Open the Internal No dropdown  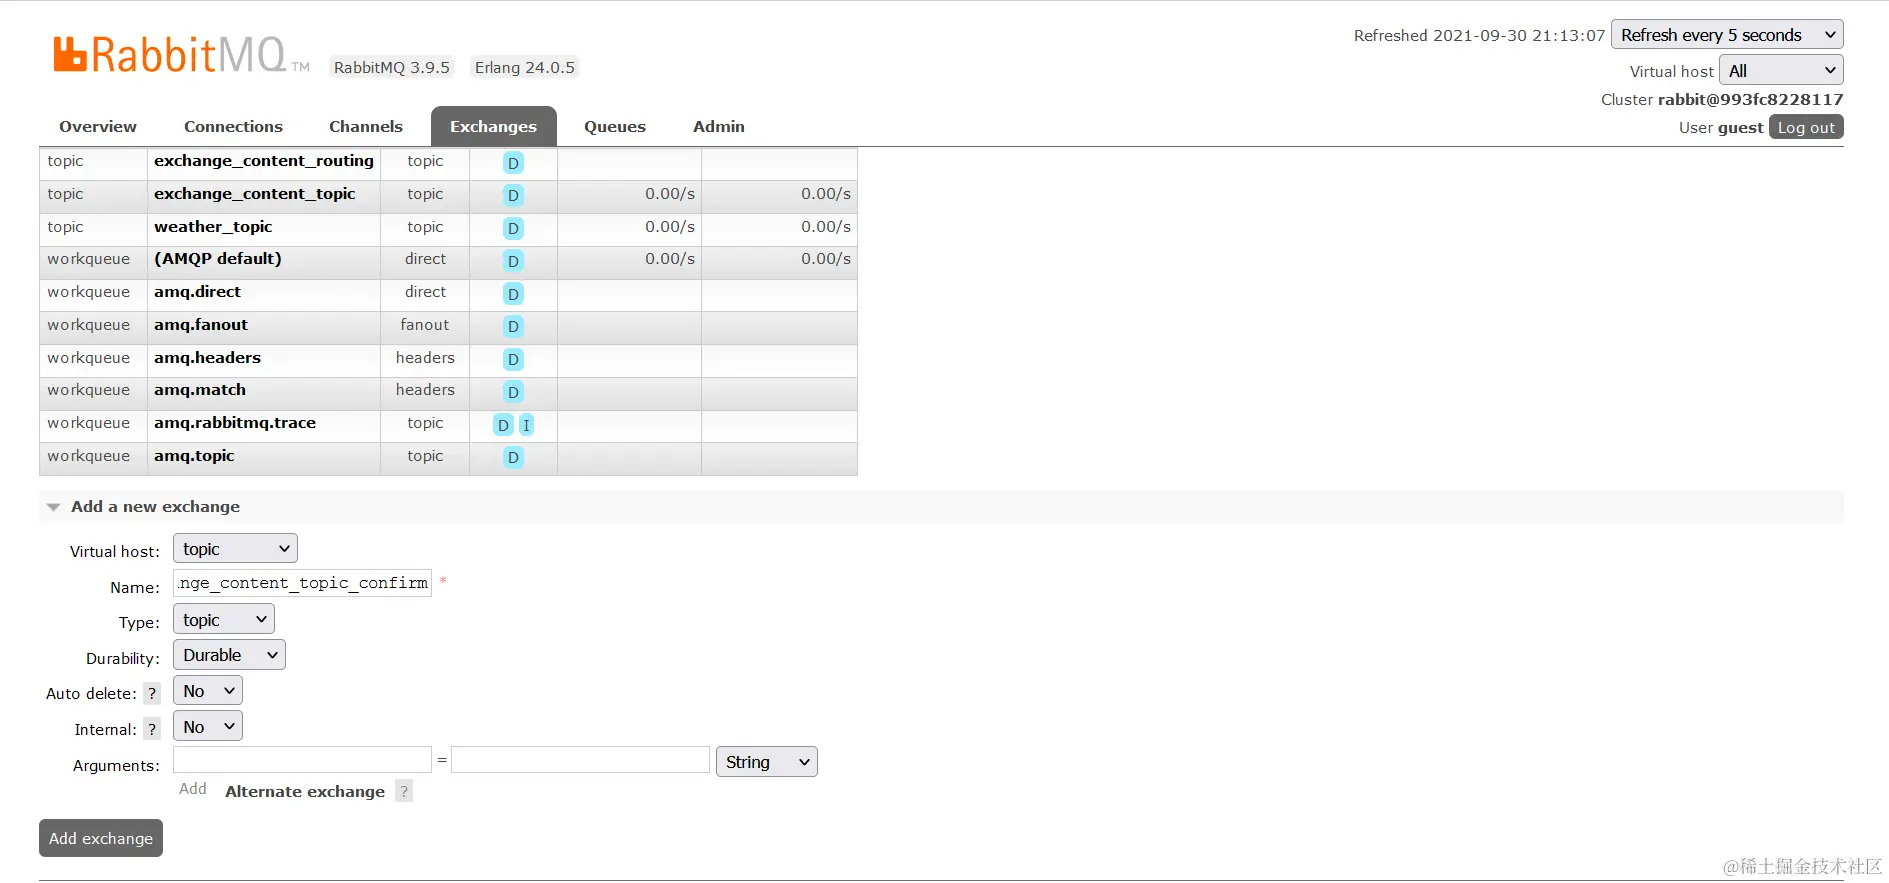(x=208, y=726)
